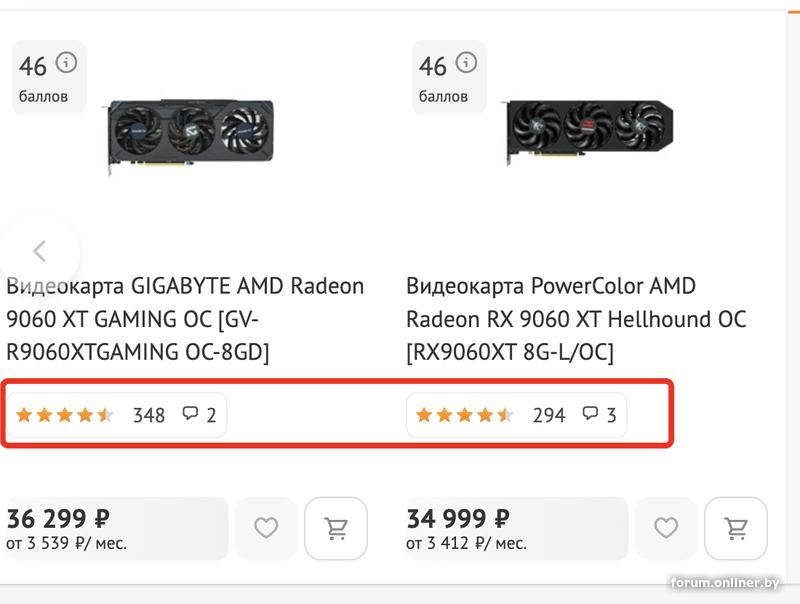Add PowerColor card to favorites with heart
The width and height of the screenshot is (800, 604).
(x=666, y=528)
